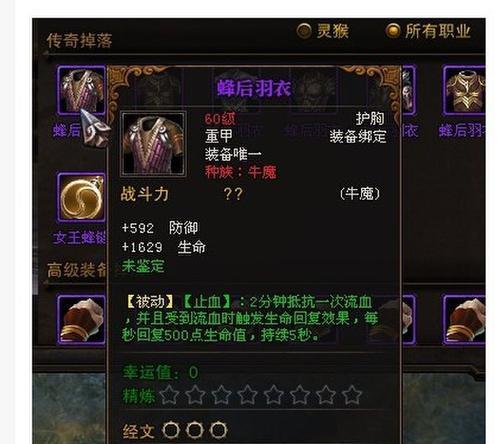The image size is (500, 444).
Task: Click the 蜂后羽衣 label under golden armor
Action: (x=462, y=130)
